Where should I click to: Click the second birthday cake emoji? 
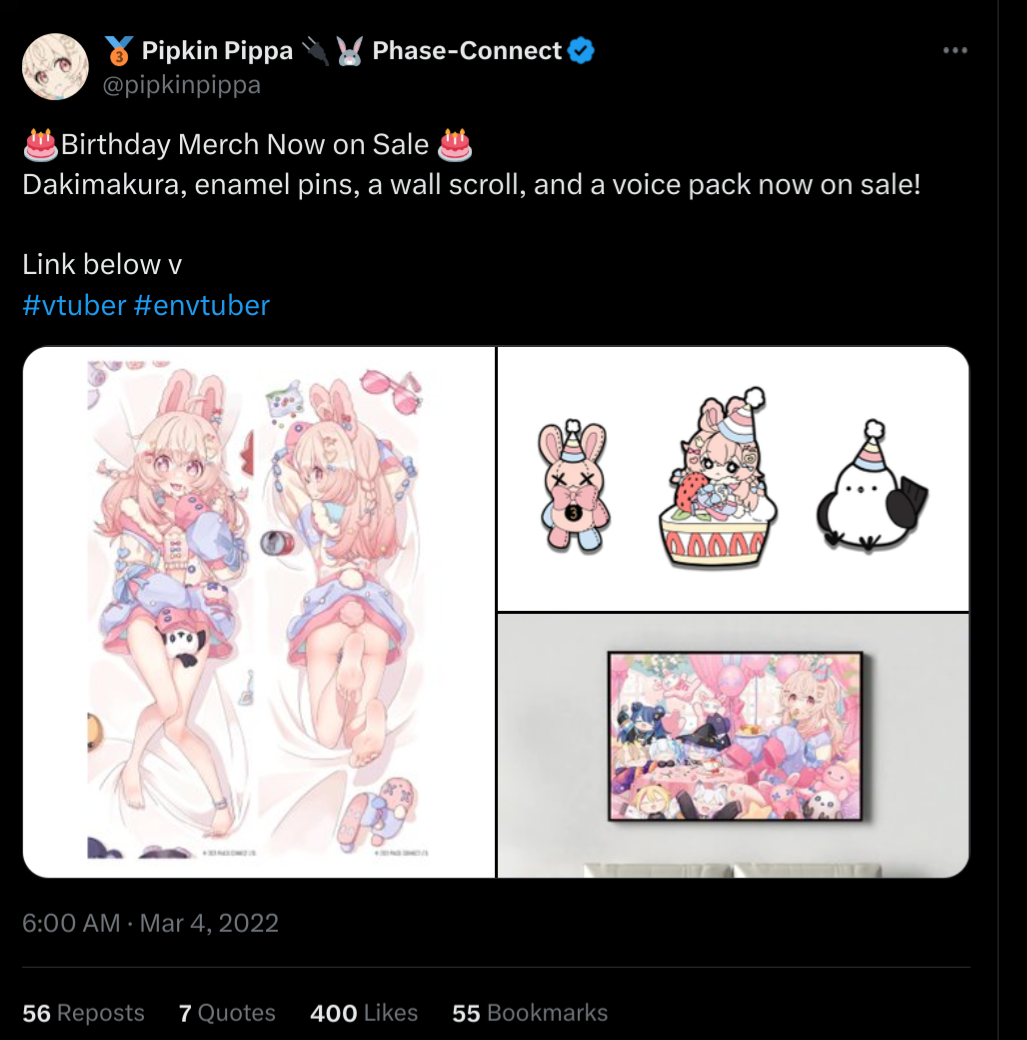click(x=454, y=145)
